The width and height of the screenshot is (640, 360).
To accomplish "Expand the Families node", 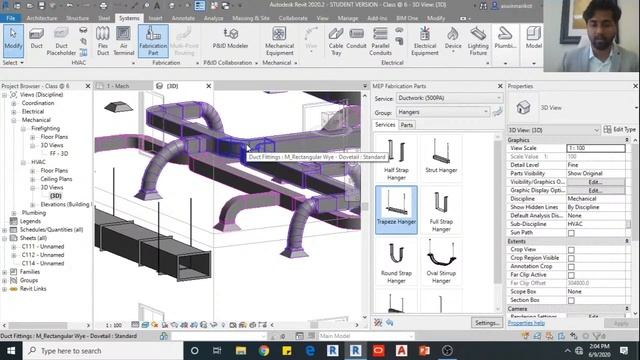I will pos(4,272).
